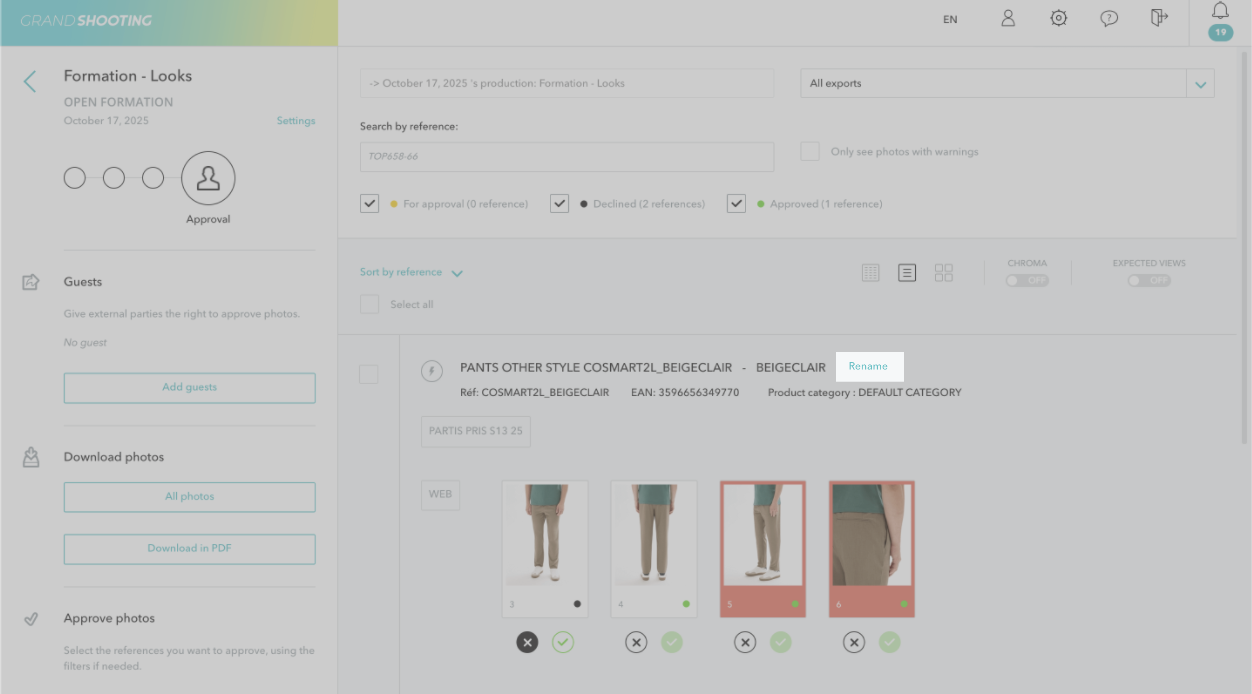Screen dimensions: 1252x694
Task: Switch language via EN selector
Action: pos(950,19)
